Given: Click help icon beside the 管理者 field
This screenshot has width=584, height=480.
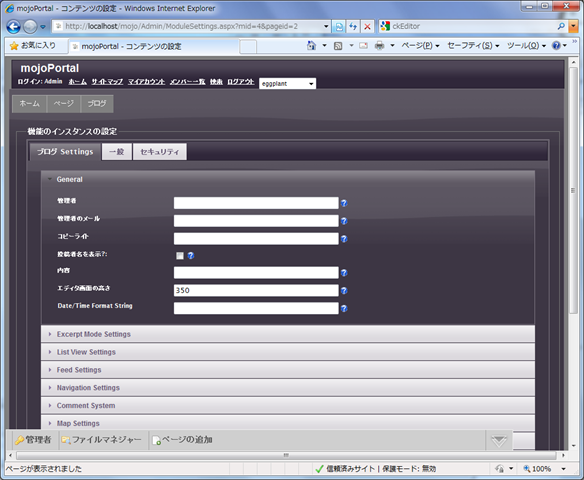Looking at the screenshot, I should [x=344, y=203].
